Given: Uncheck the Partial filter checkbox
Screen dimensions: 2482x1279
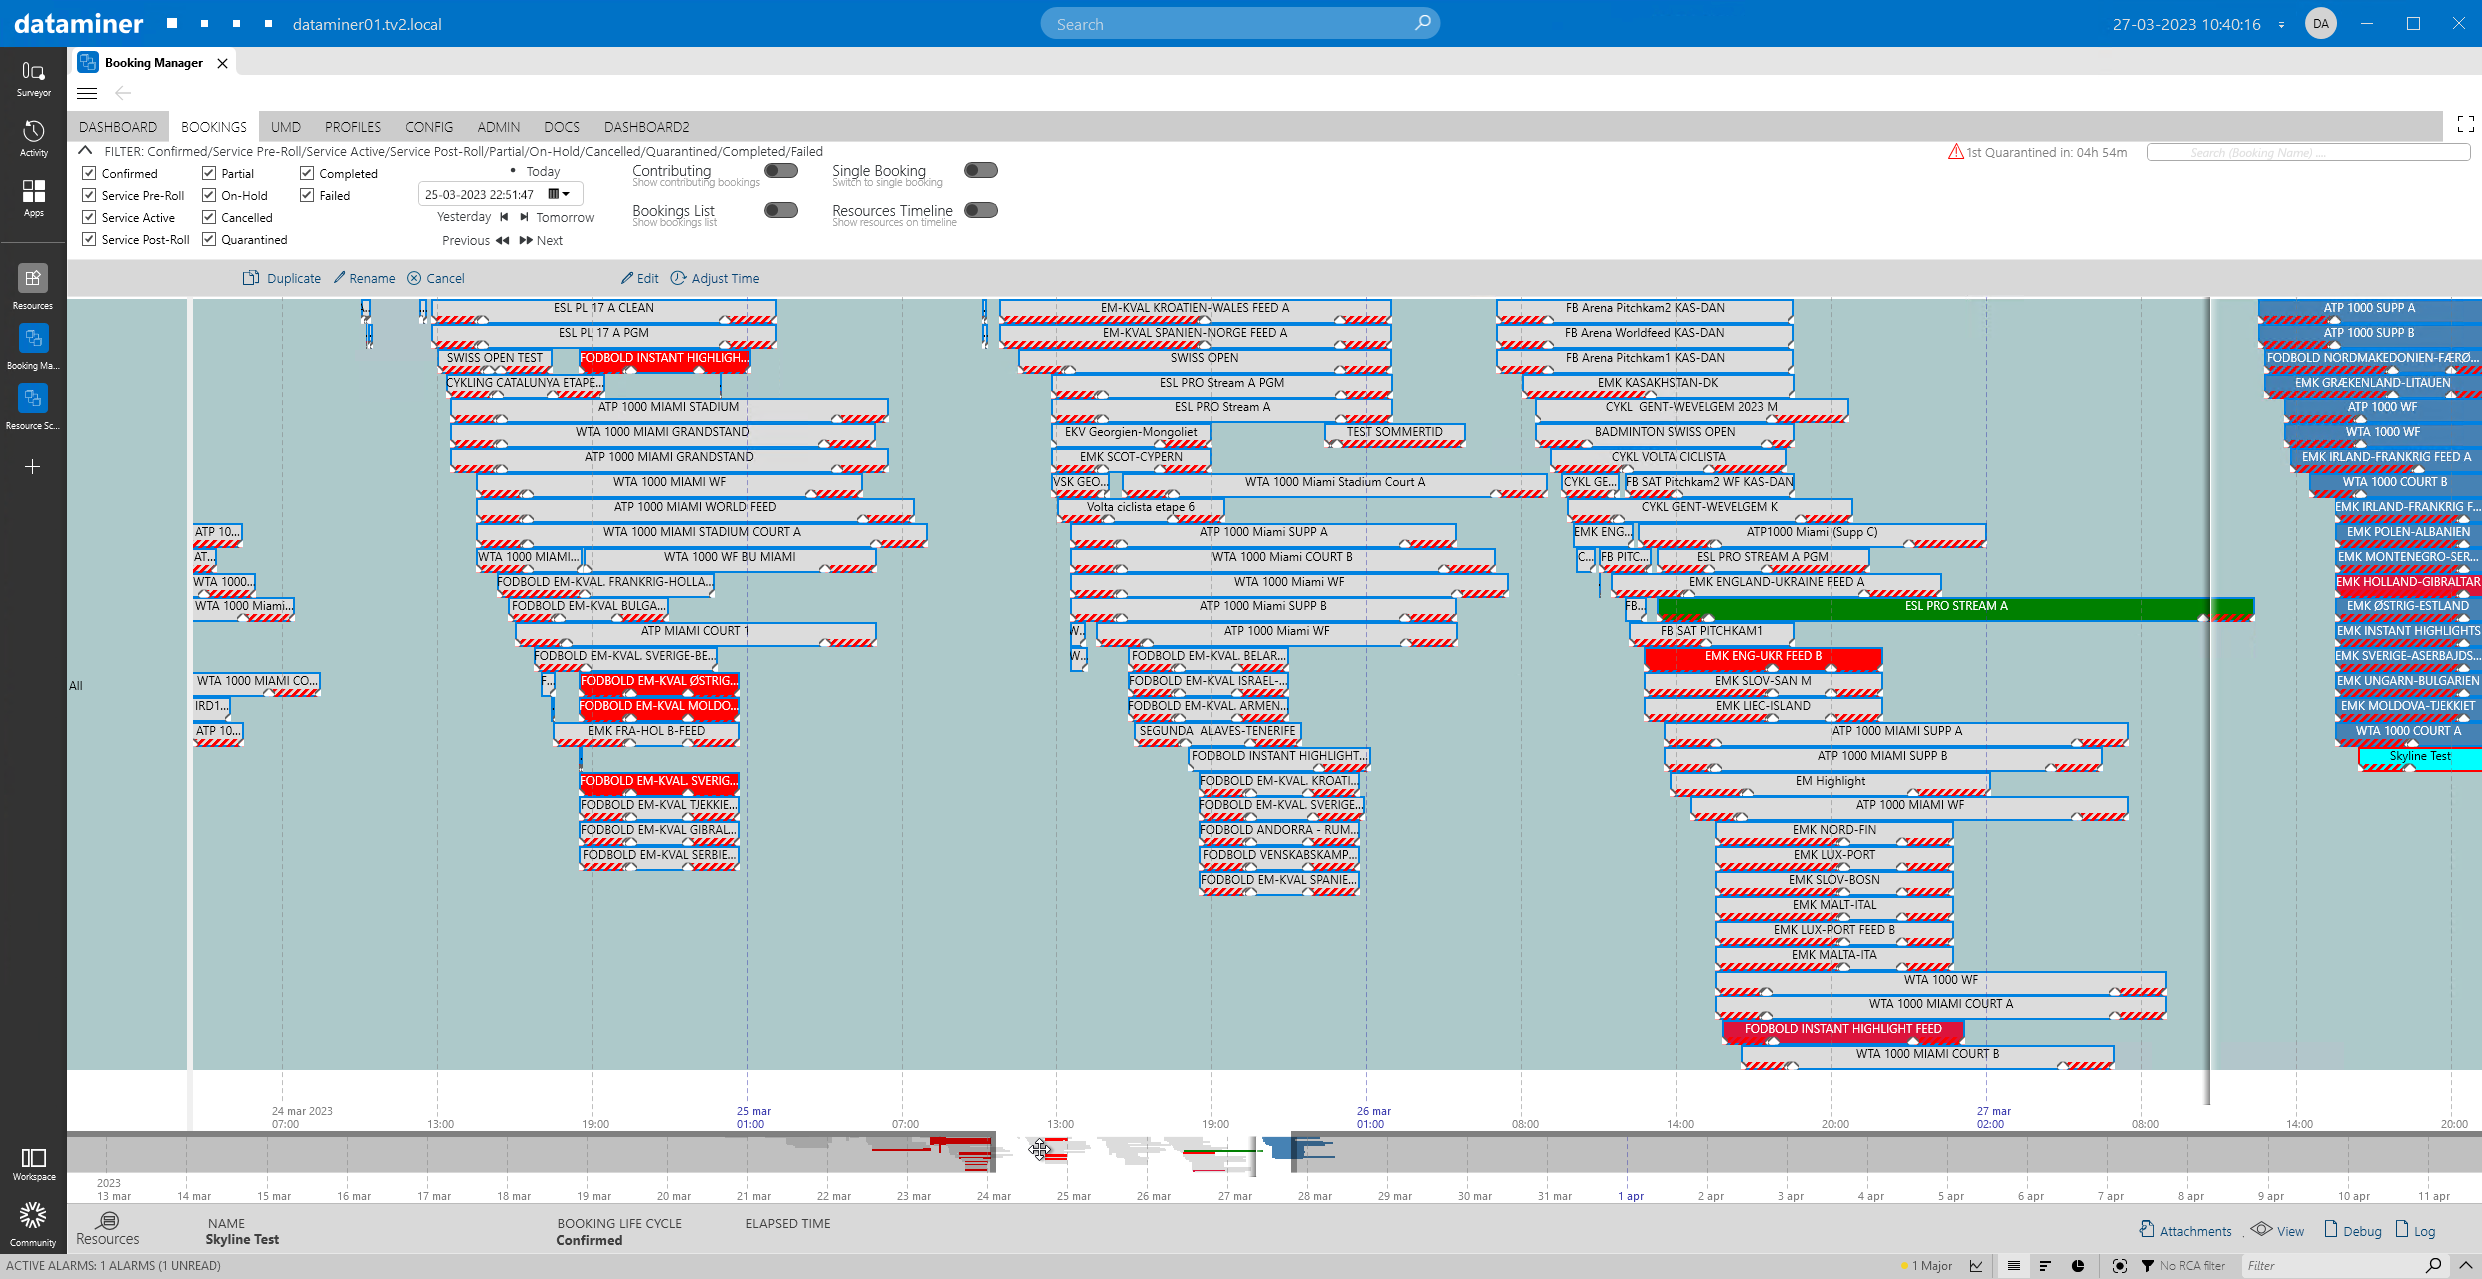Looking at the screenshot, I should 209,173.
